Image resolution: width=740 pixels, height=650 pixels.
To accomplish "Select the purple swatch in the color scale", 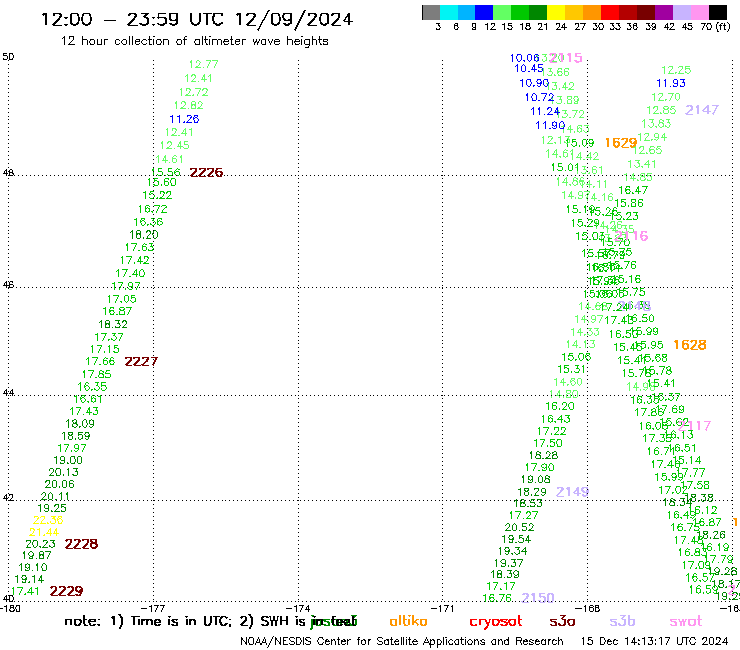I will point(664,12).
